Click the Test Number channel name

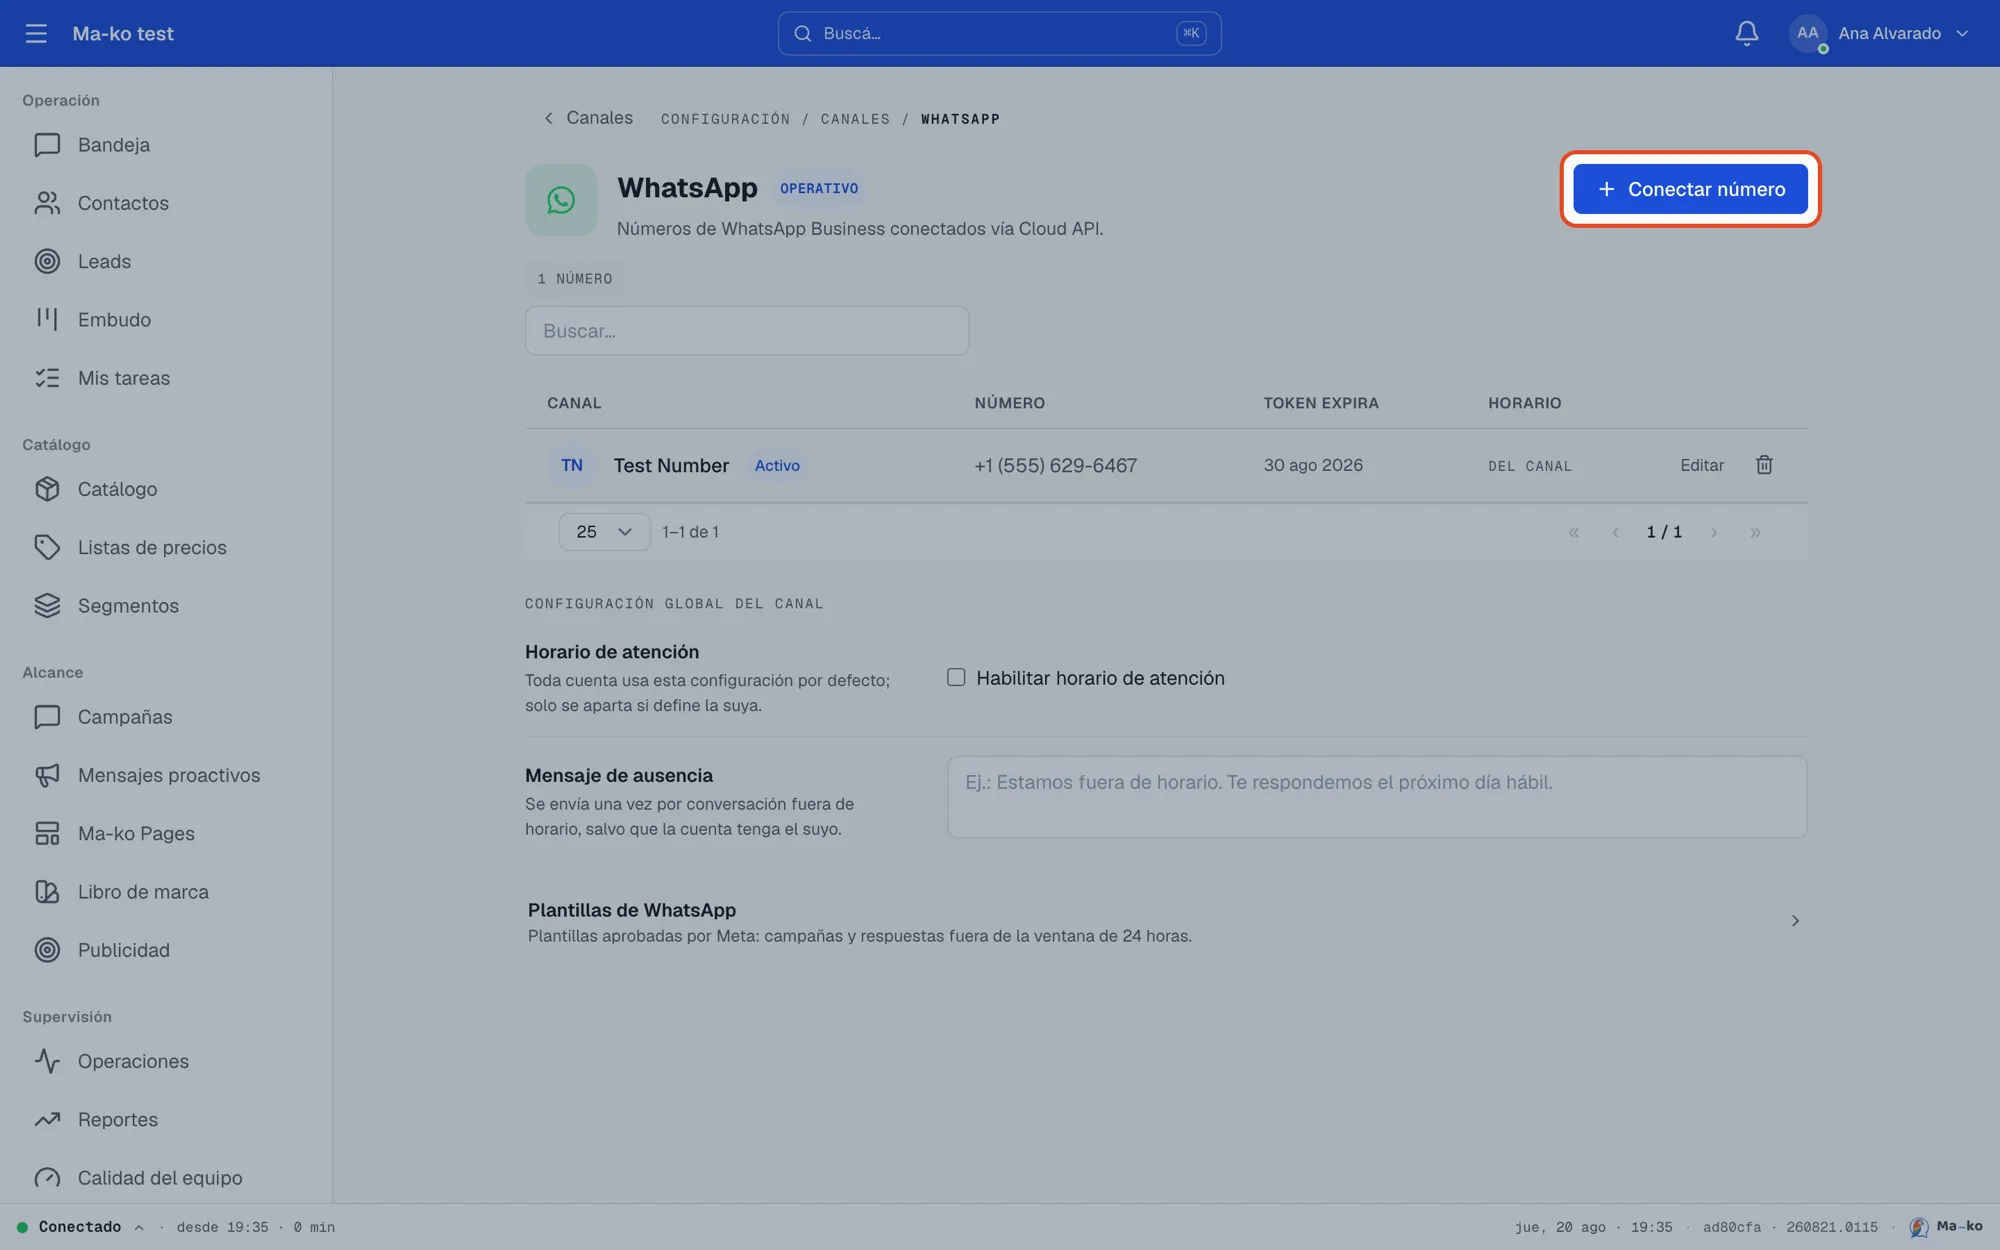671,465
